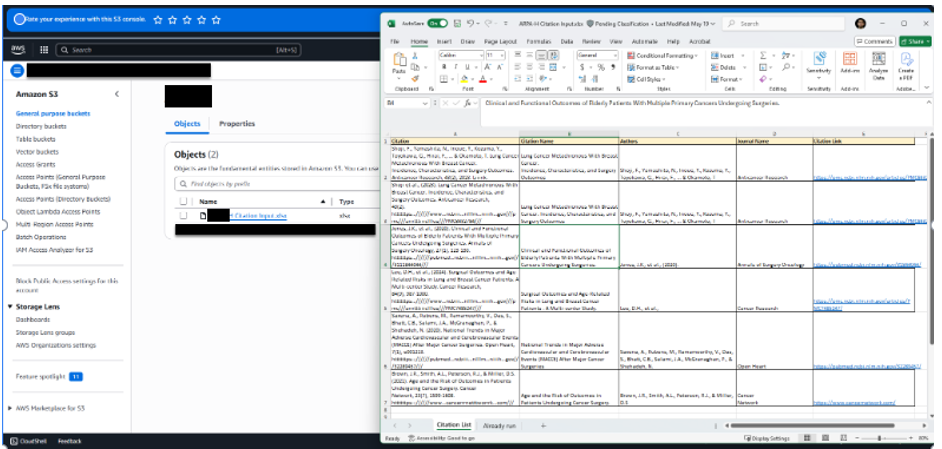Adjust the Excel zoom slider
Screen dimensions: 942x449
click(x=879, y=438)
